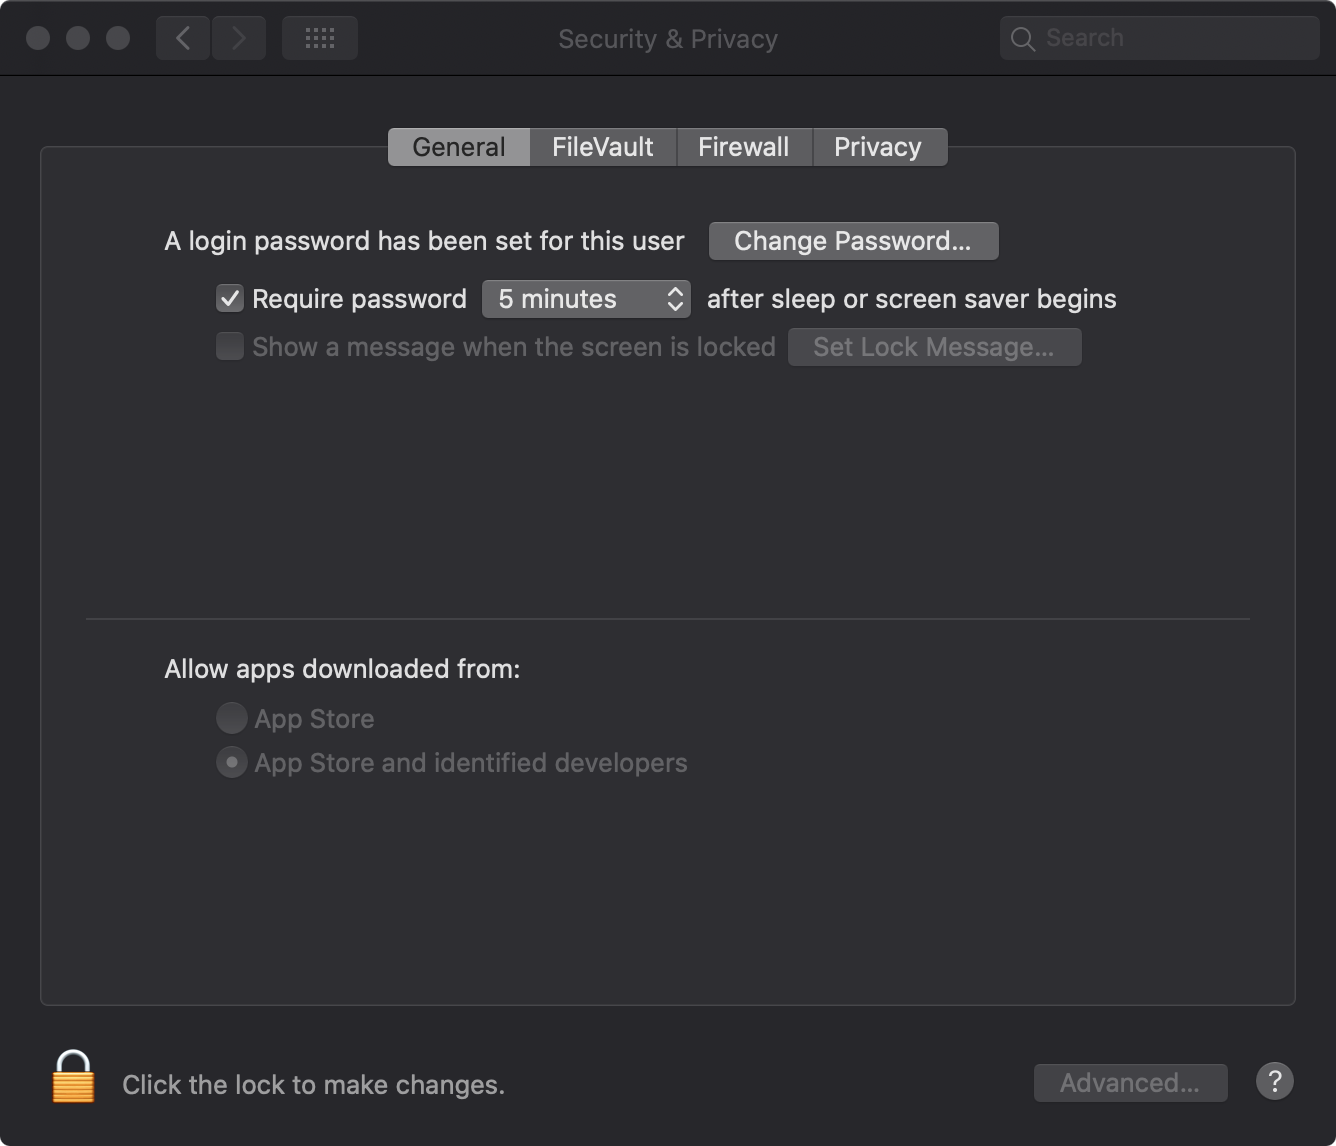
Task: Click the Set Lock Message... button
Action: pos(934,347)
